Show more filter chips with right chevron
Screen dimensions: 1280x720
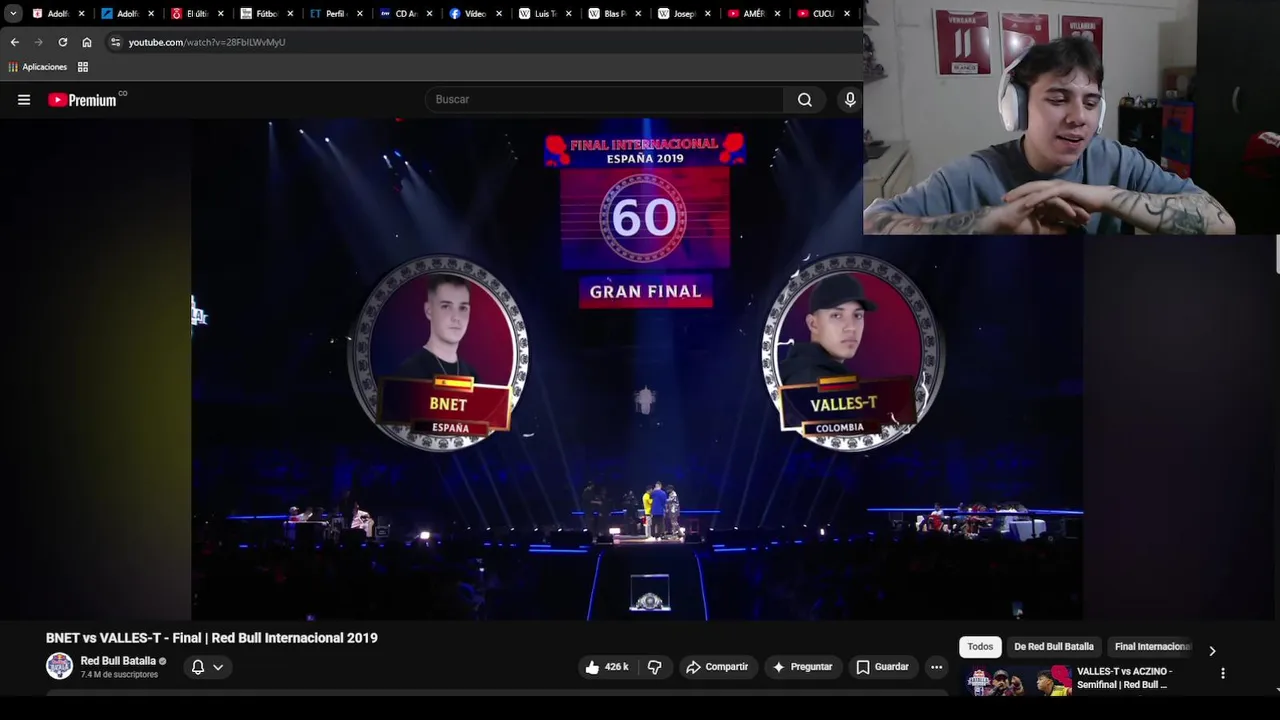point(1212,651)
